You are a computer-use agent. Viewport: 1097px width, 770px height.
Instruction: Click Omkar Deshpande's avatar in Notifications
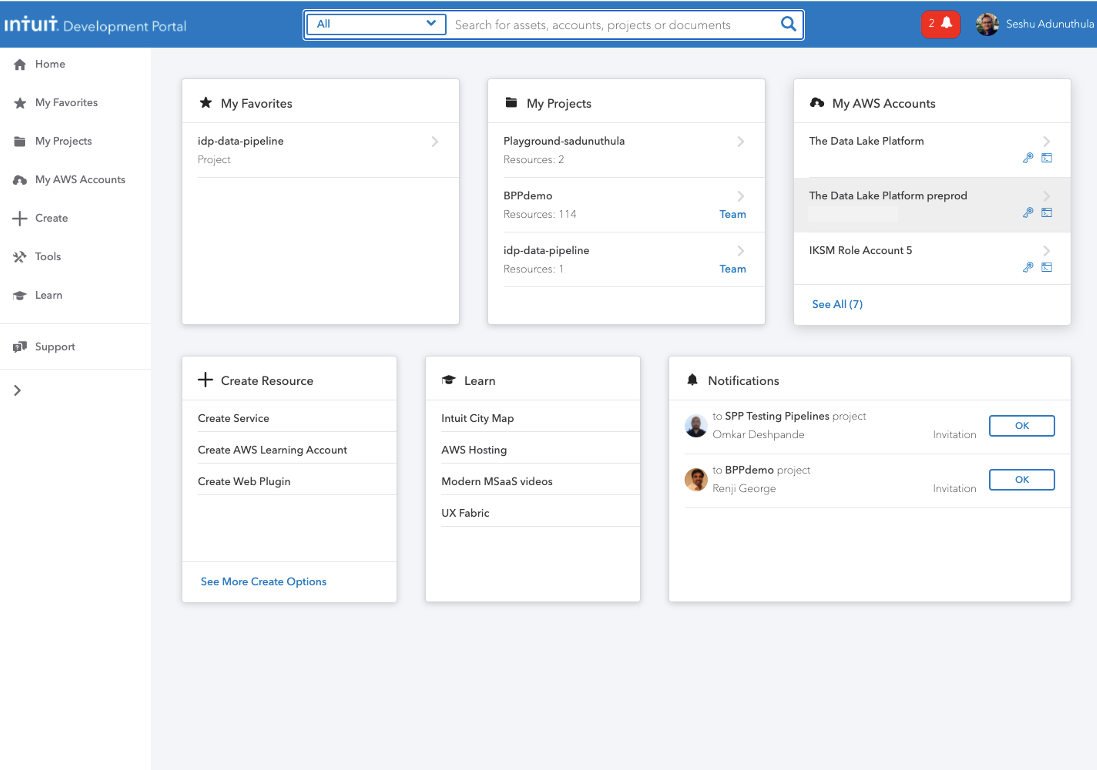[695, 425]
